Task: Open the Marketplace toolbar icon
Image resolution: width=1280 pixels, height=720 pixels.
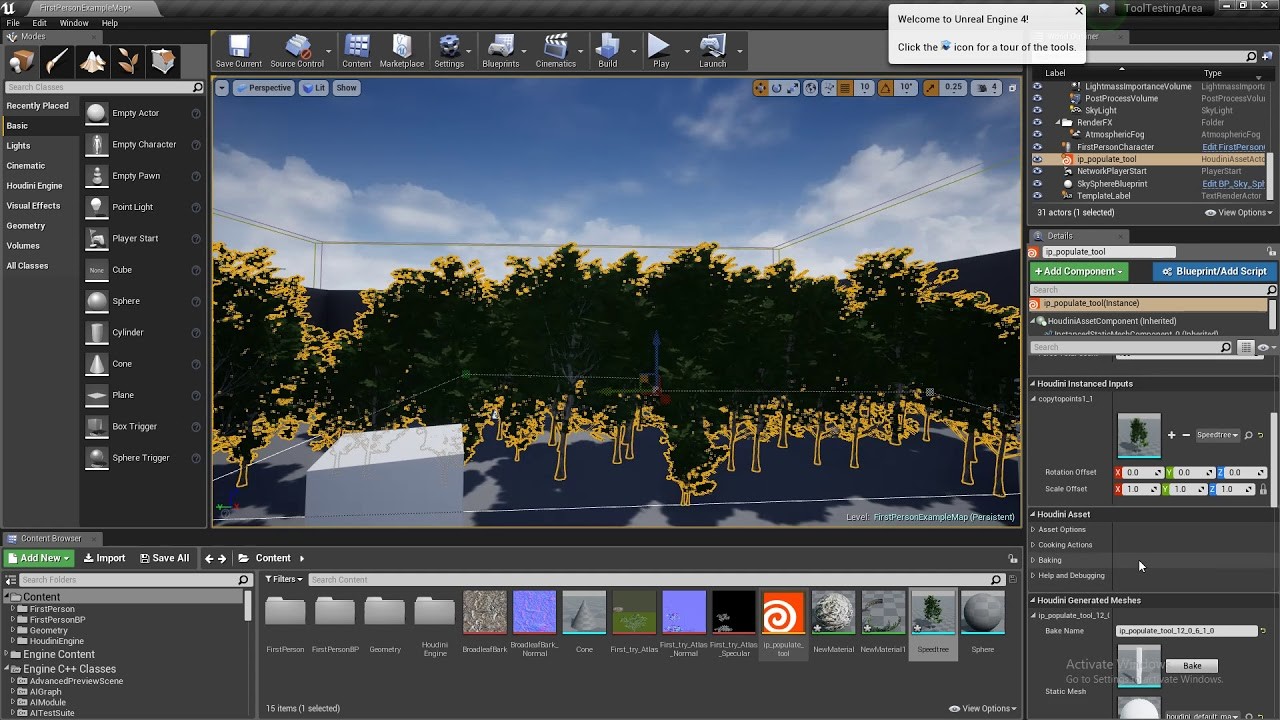Action: pos(401,50)
